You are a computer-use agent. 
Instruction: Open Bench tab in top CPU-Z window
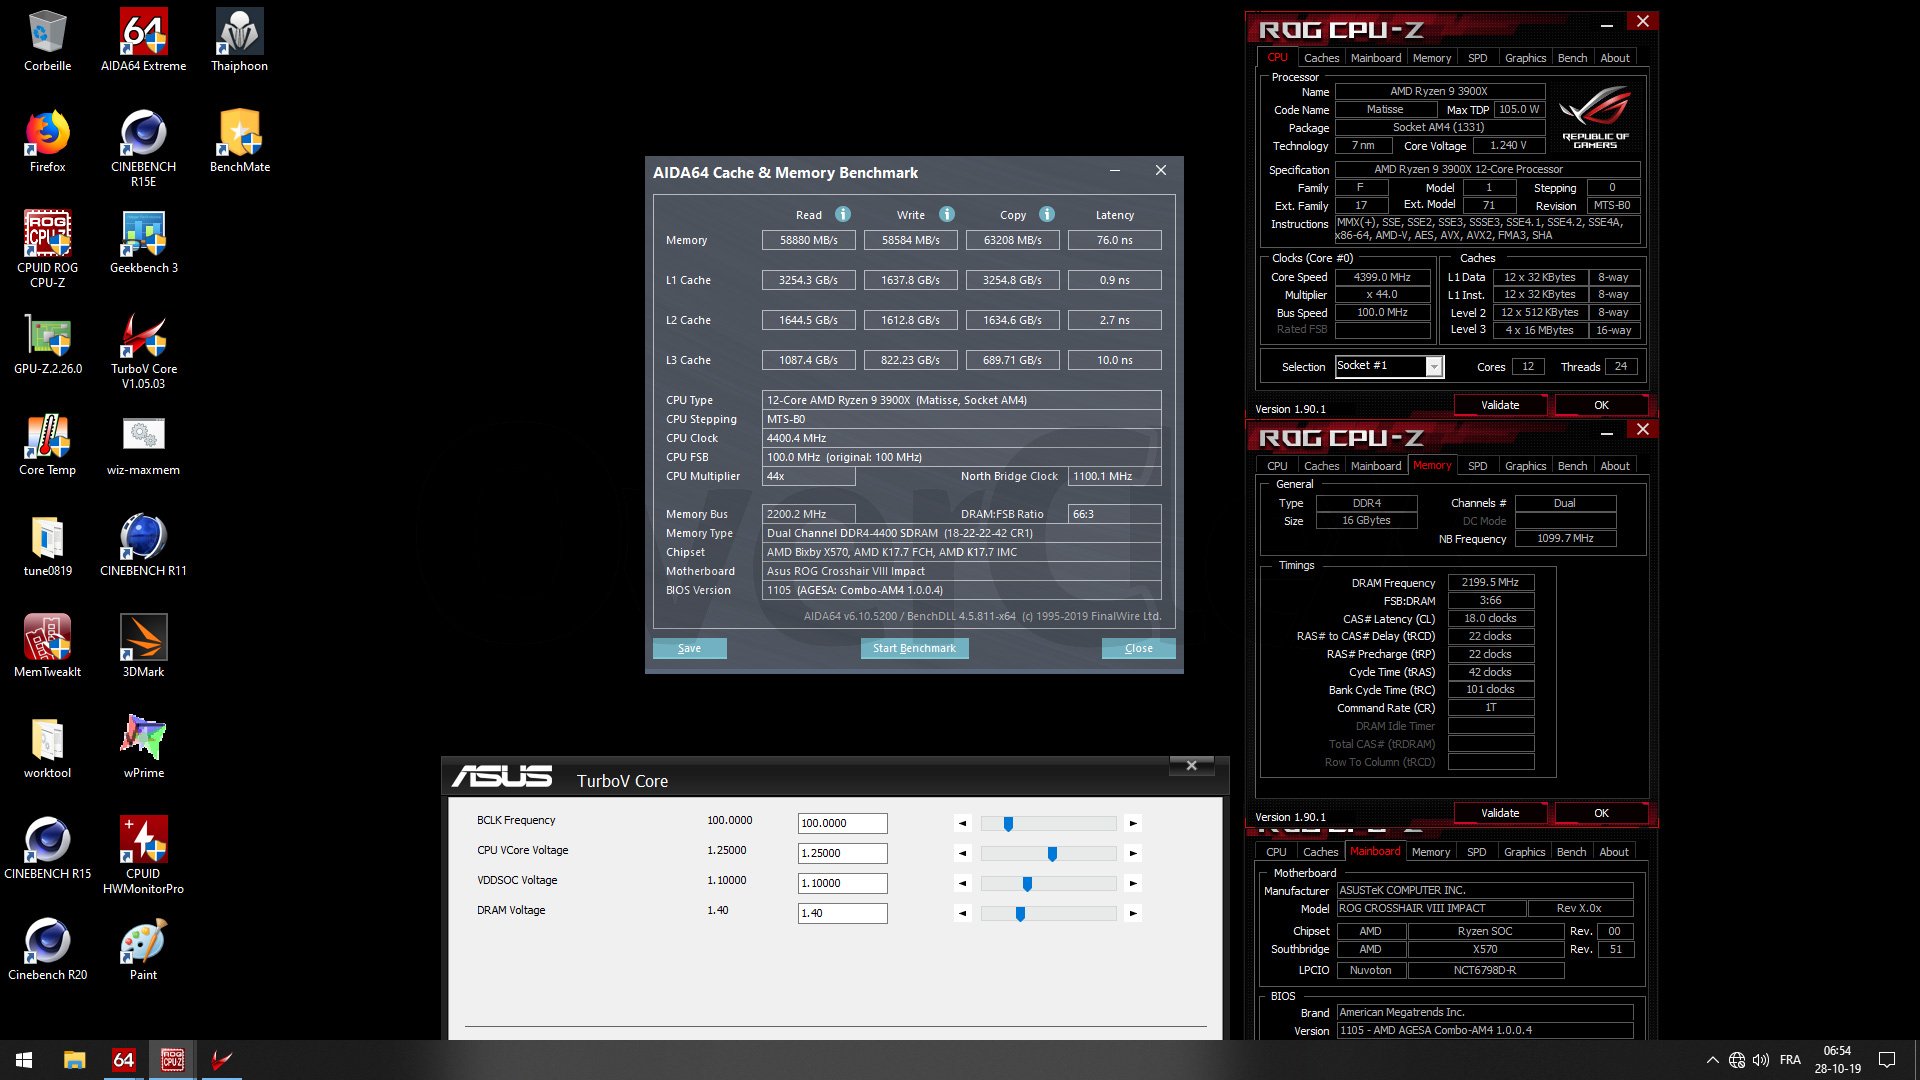tap(1572, 58)
